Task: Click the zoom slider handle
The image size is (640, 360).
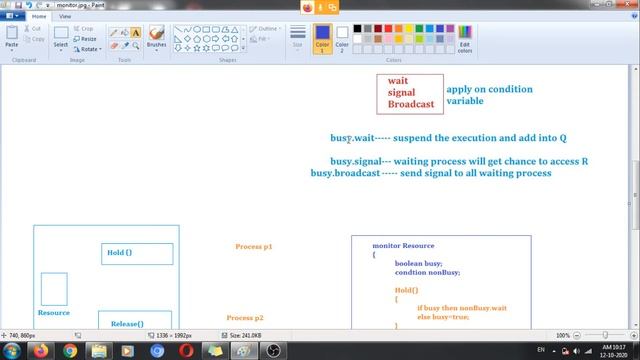Action: tap(605, 335)
